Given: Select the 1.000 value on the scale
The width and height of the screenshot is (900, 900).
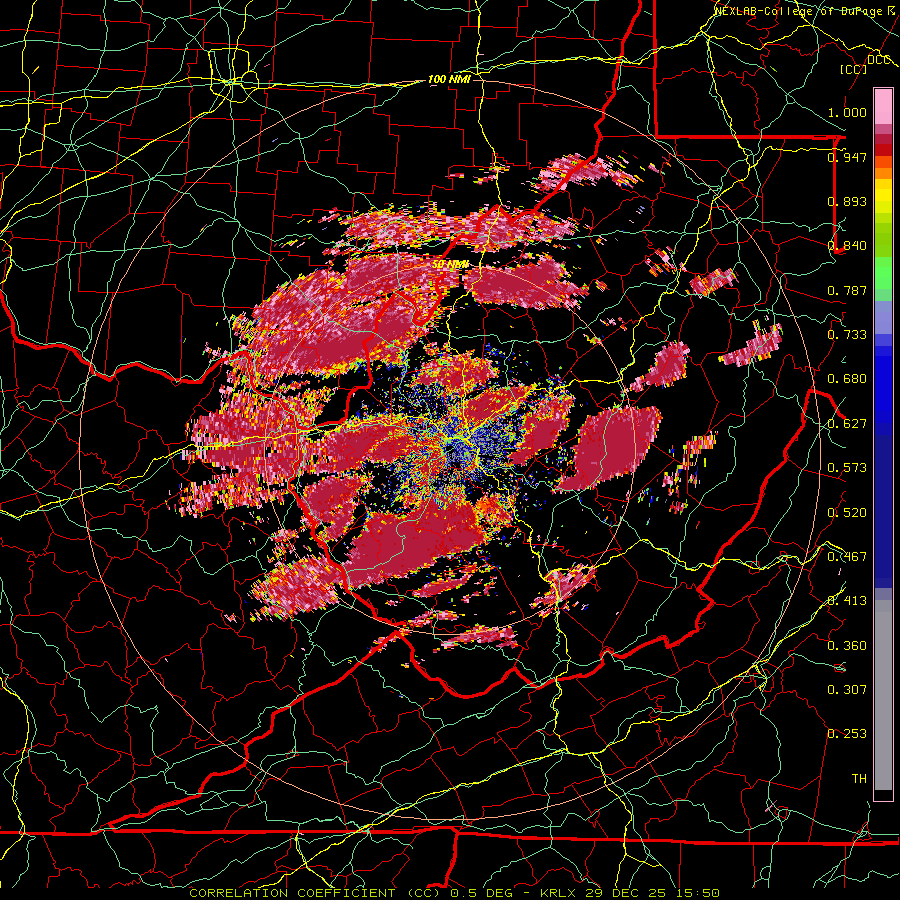Looking at the screenshot, I should [x=847, y=112].
